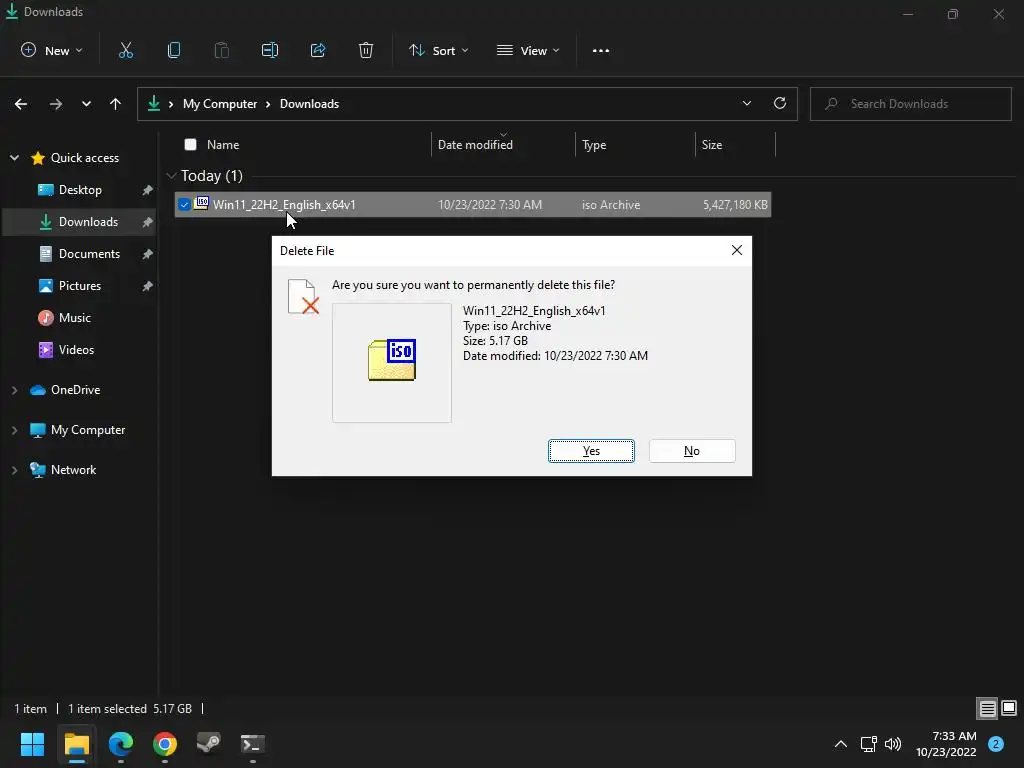Open network icon in system tray
The height and width of the screenshot is (768, 1024).
868,744
